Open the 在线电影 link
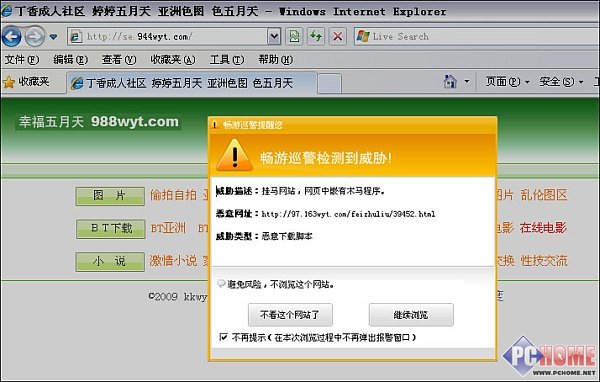This screenshot has width=600, height=382. 543,228
